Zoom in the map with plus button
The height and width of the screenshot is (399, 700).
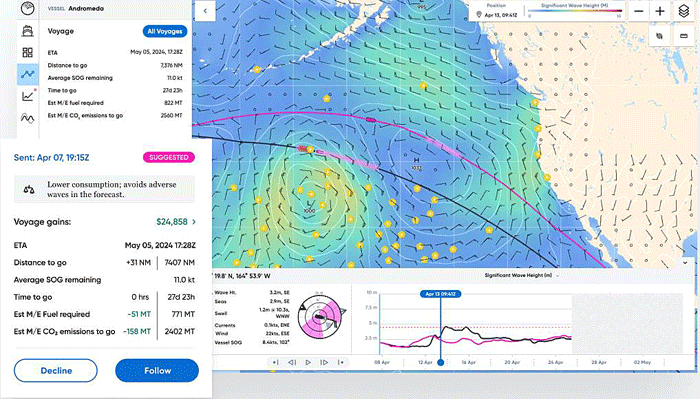(x=660, y=11)
